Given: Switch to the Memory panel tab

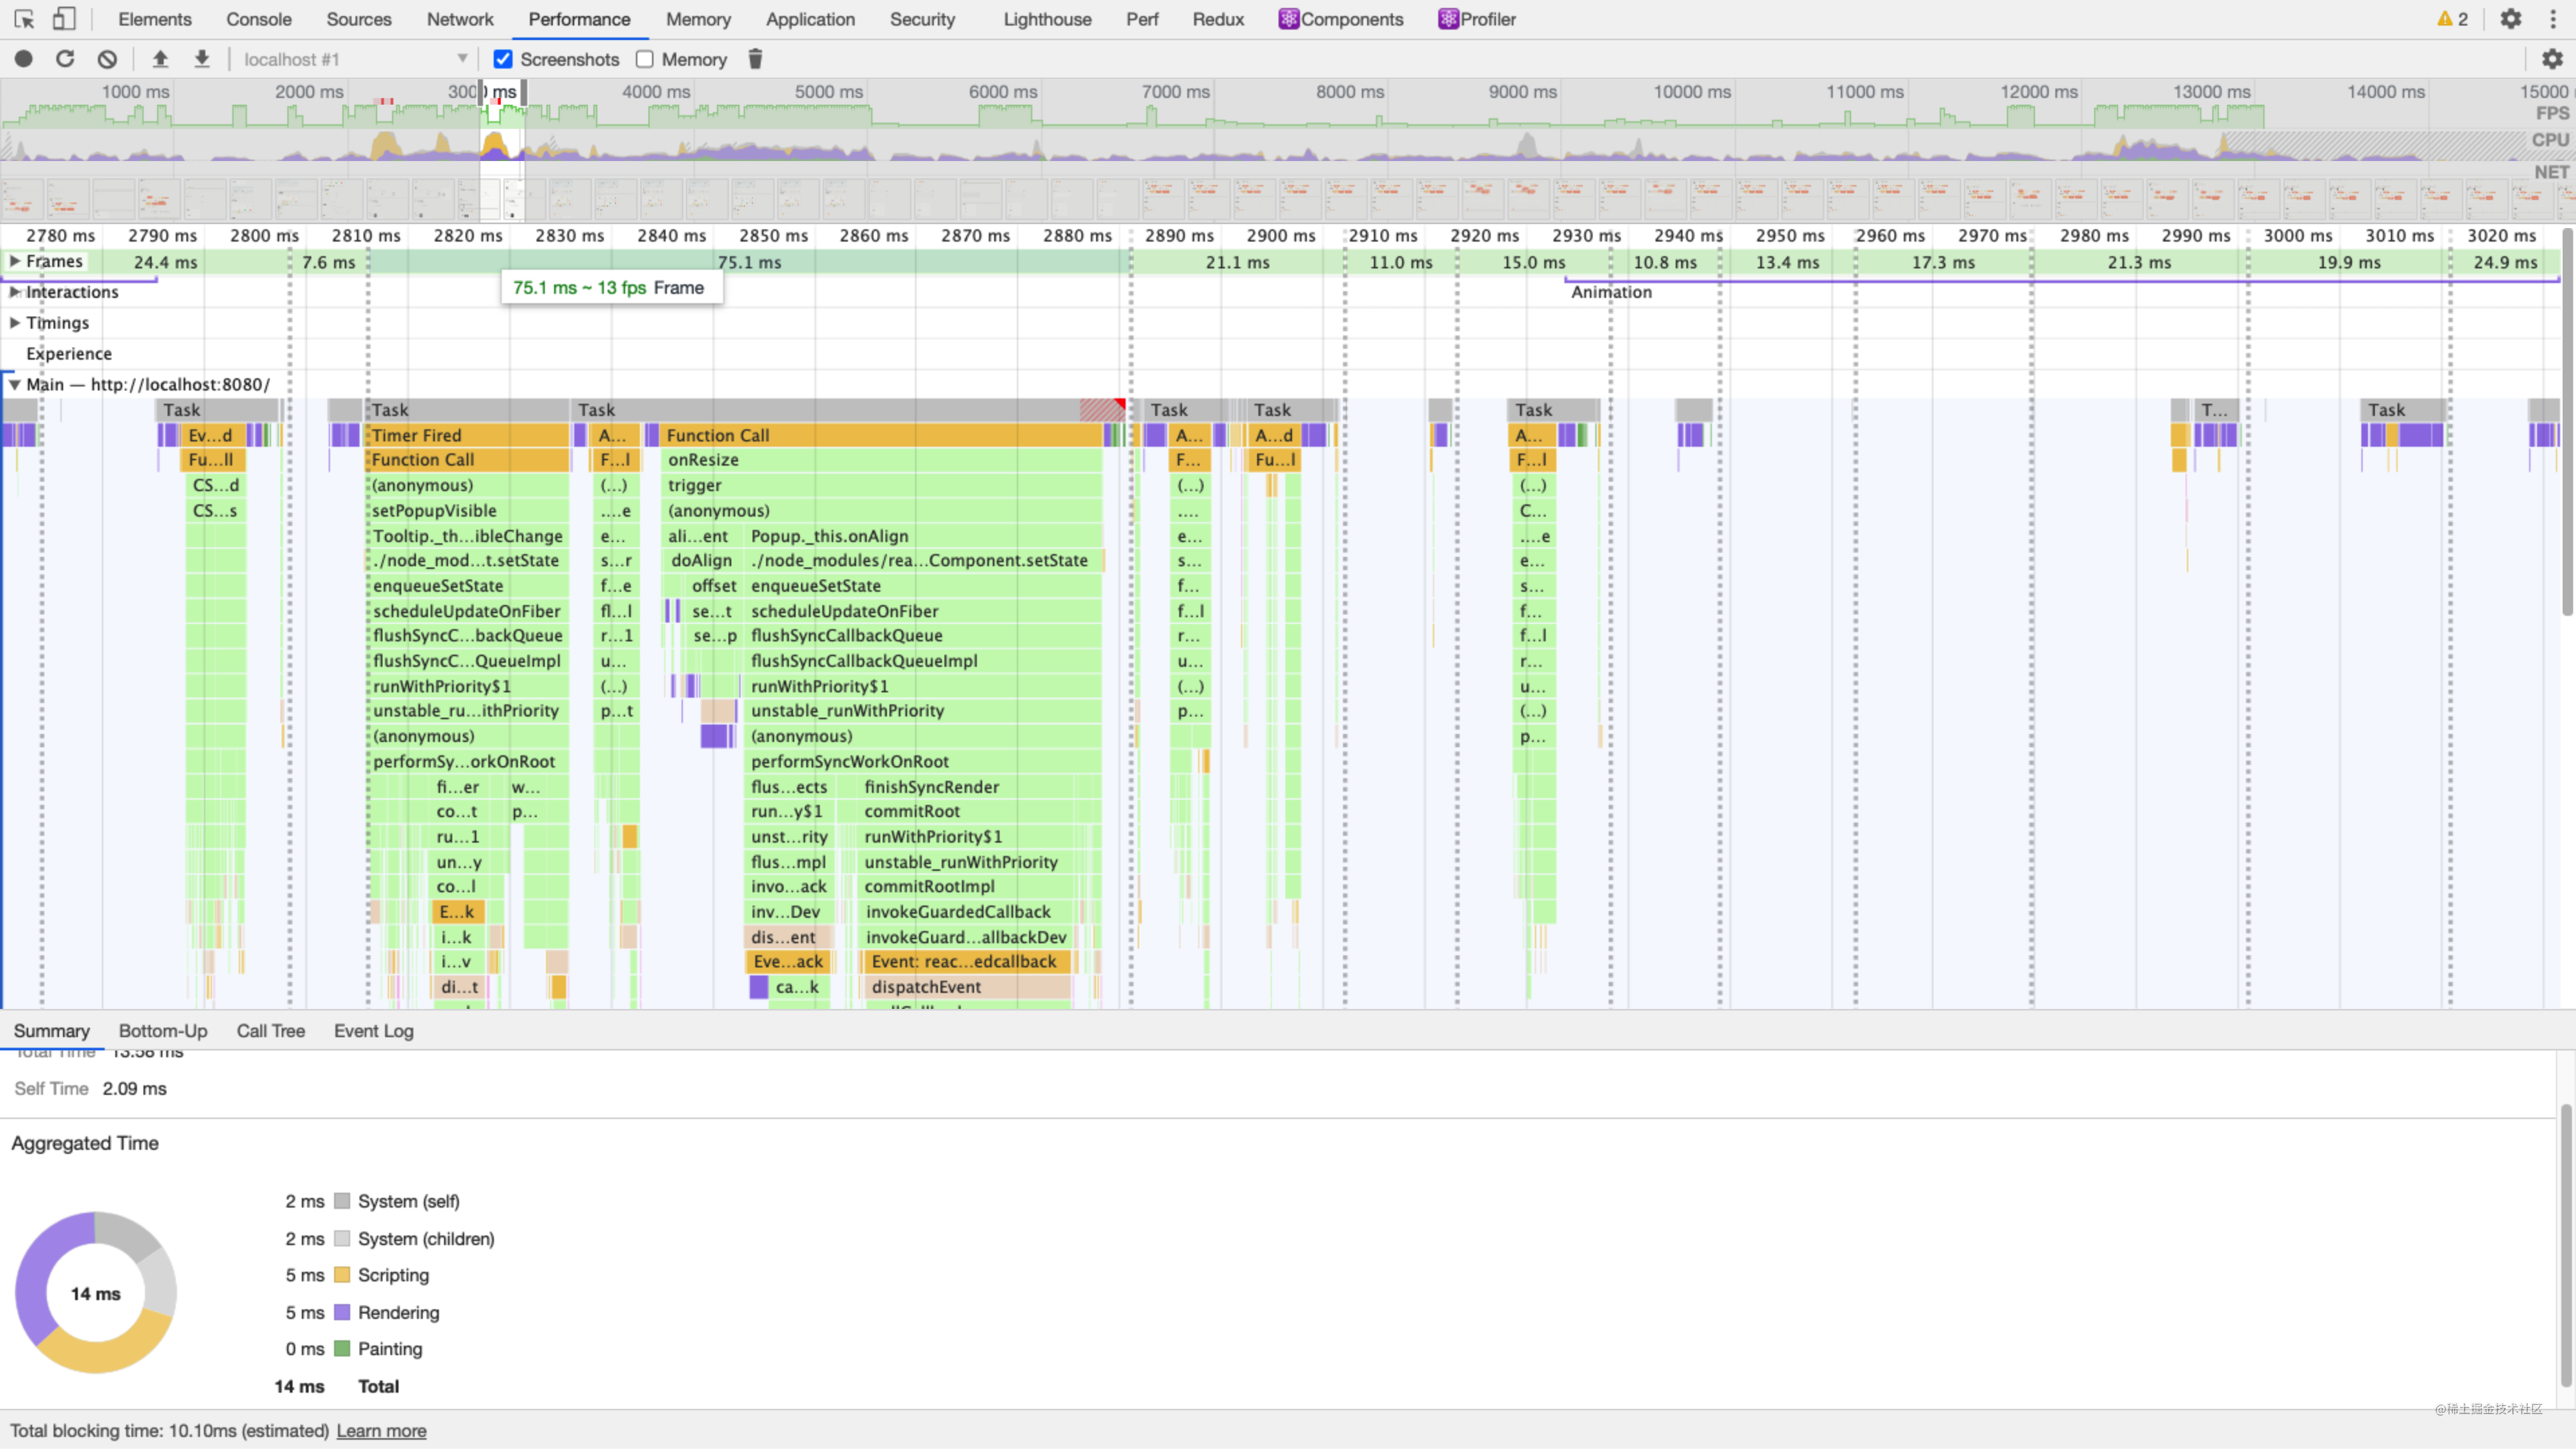Looking at the screenshot, I should (x=698, y=19).
